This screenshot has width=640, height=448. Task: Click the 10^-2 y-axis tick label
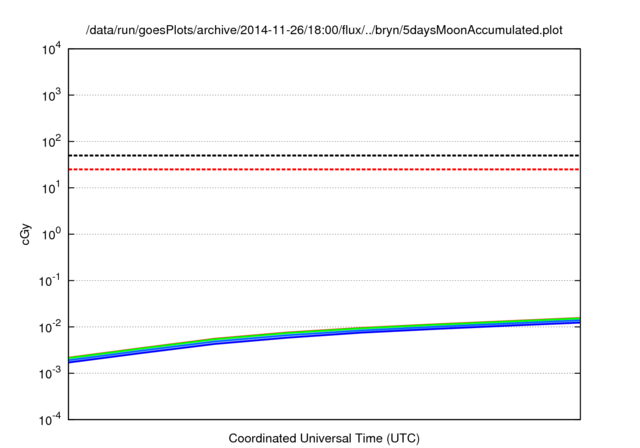(x=50, y=327)
